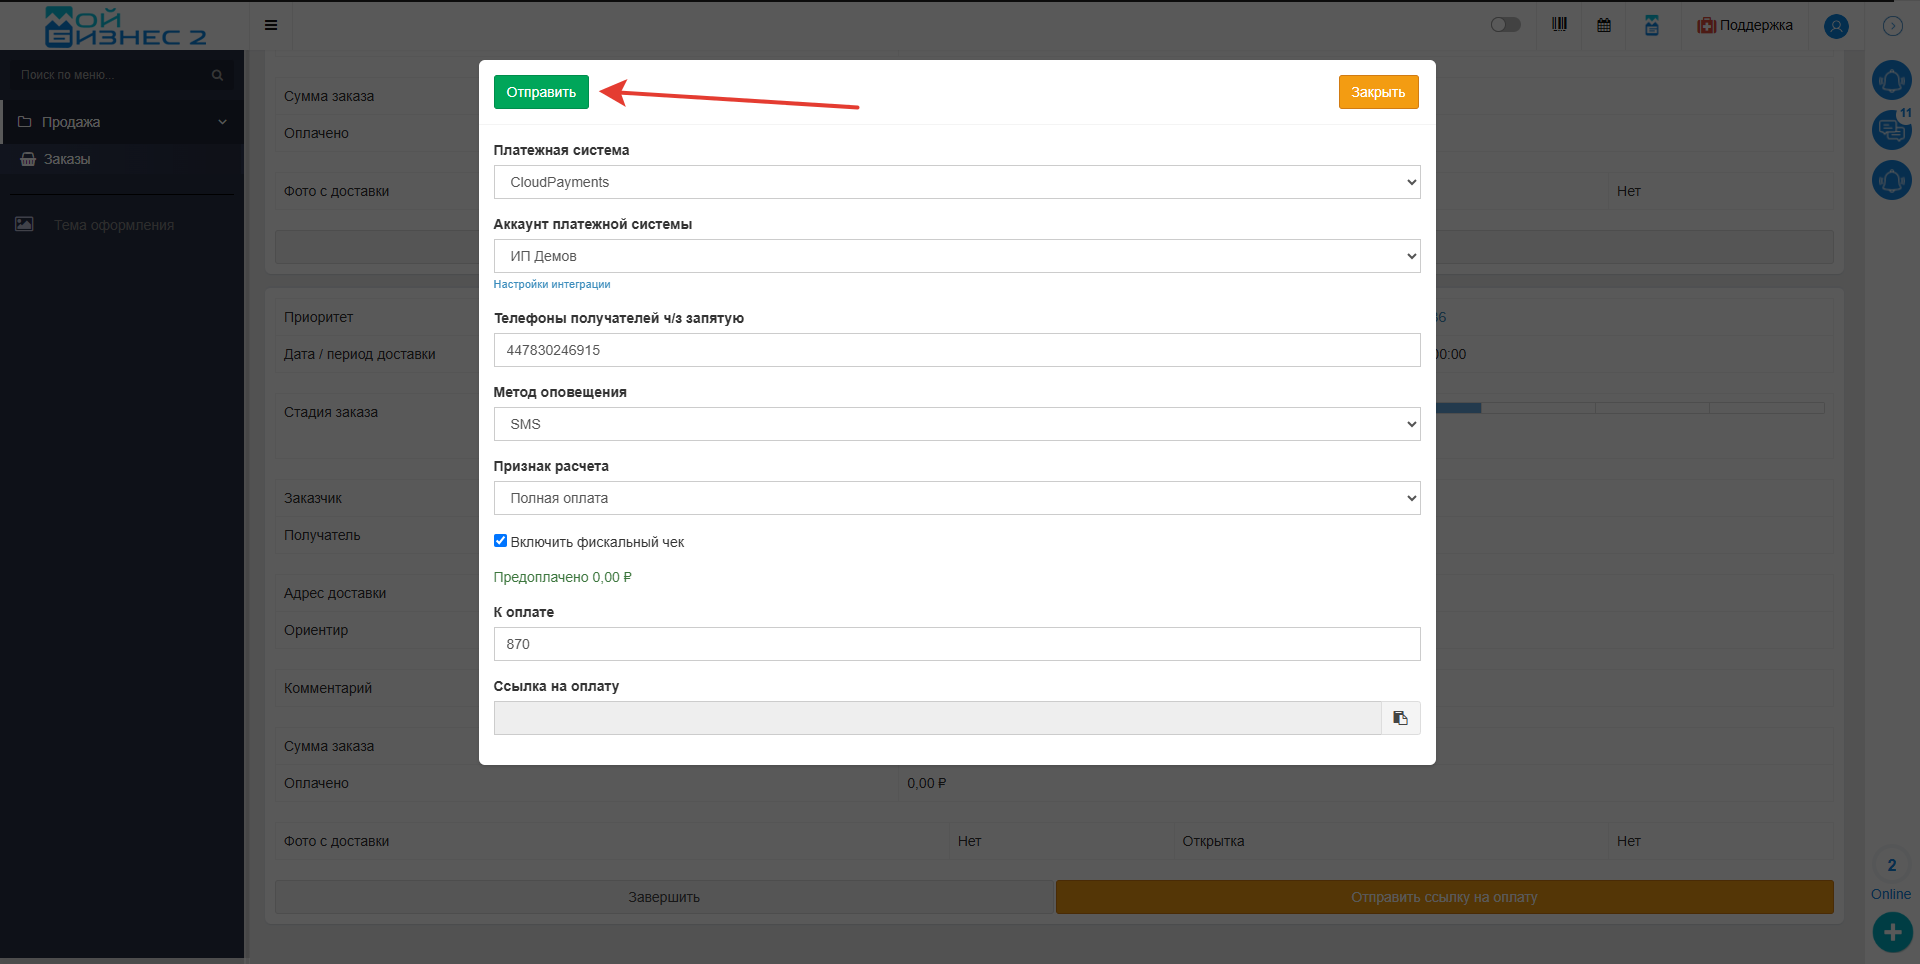Choose account in 'Аккаунт платежной системы' dropdown
The width and height of the screenshot is (1920, 964).
coord(957,256)
